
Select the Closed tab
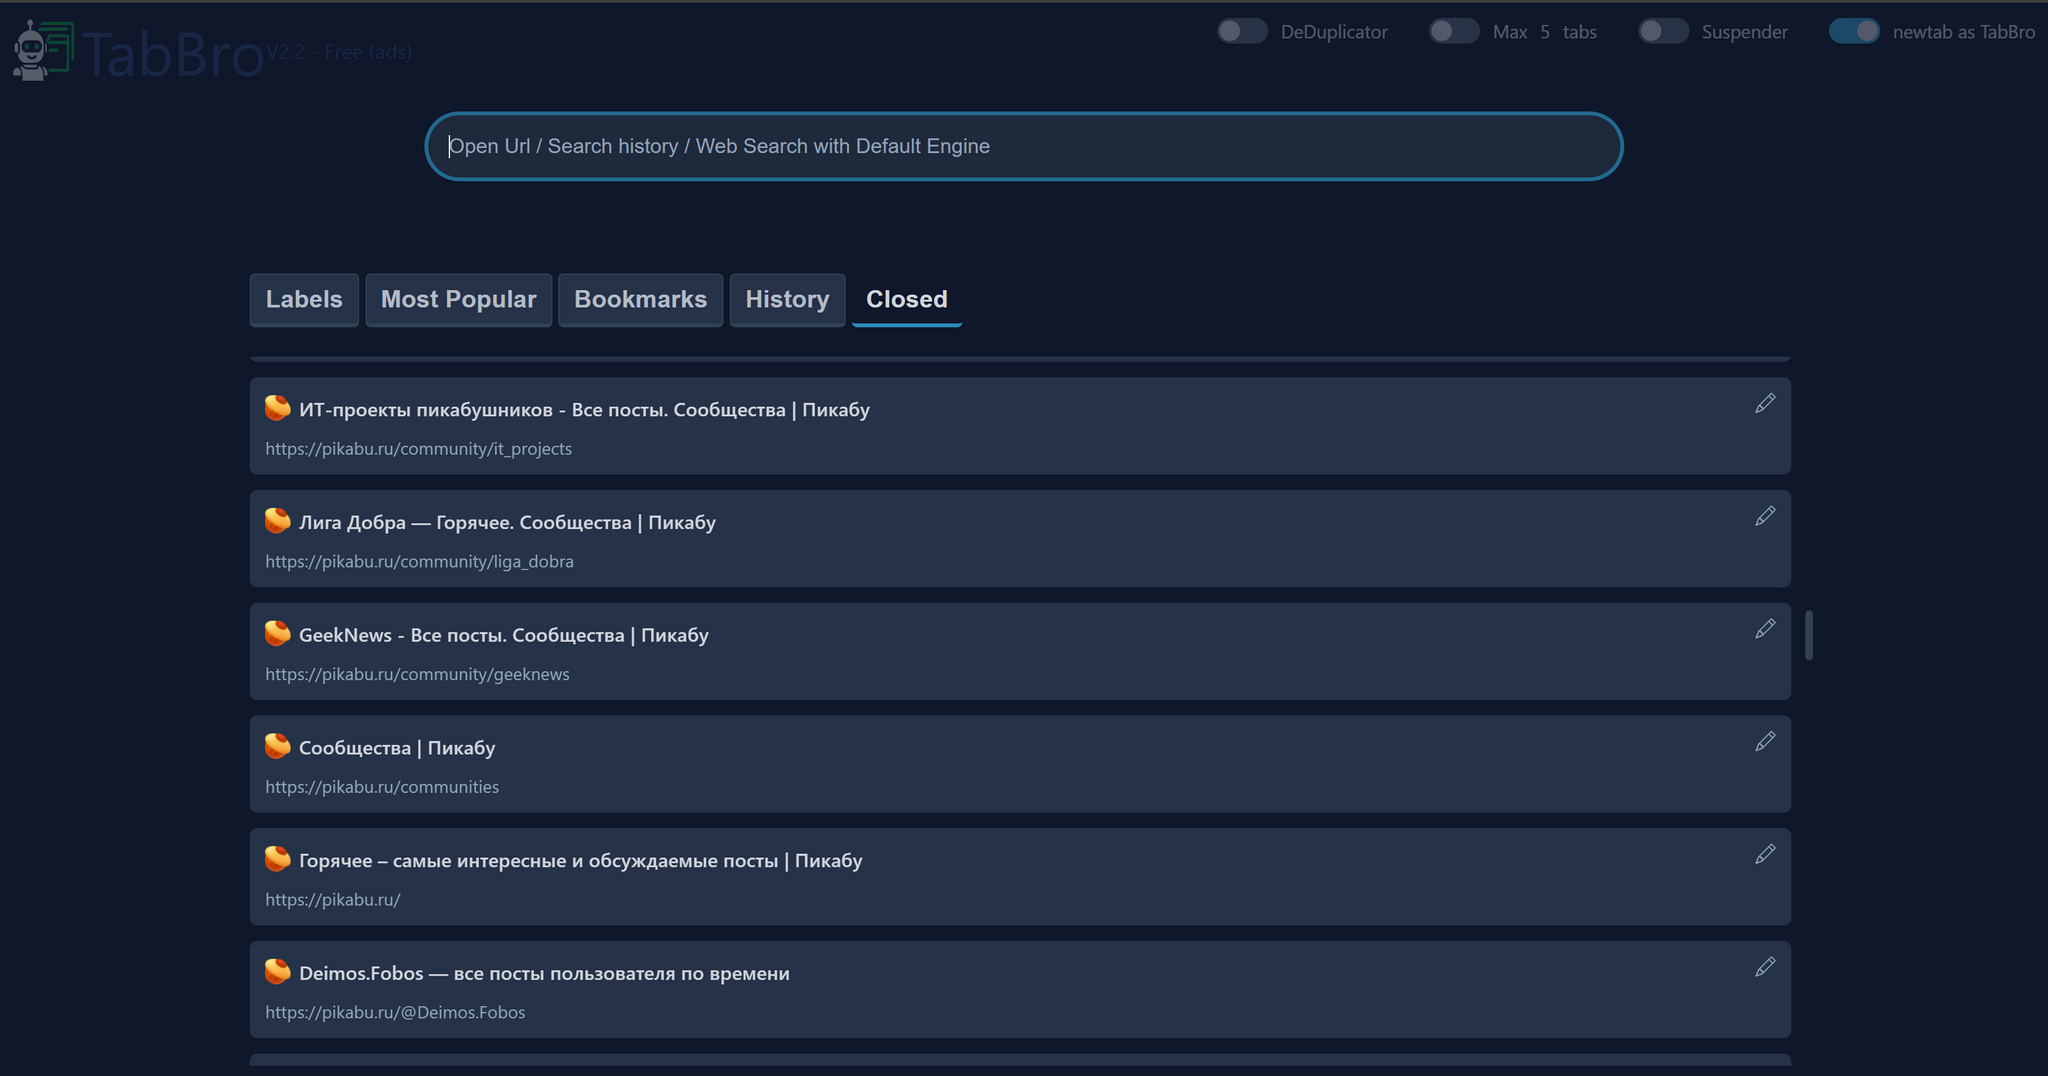coord(907,300)
